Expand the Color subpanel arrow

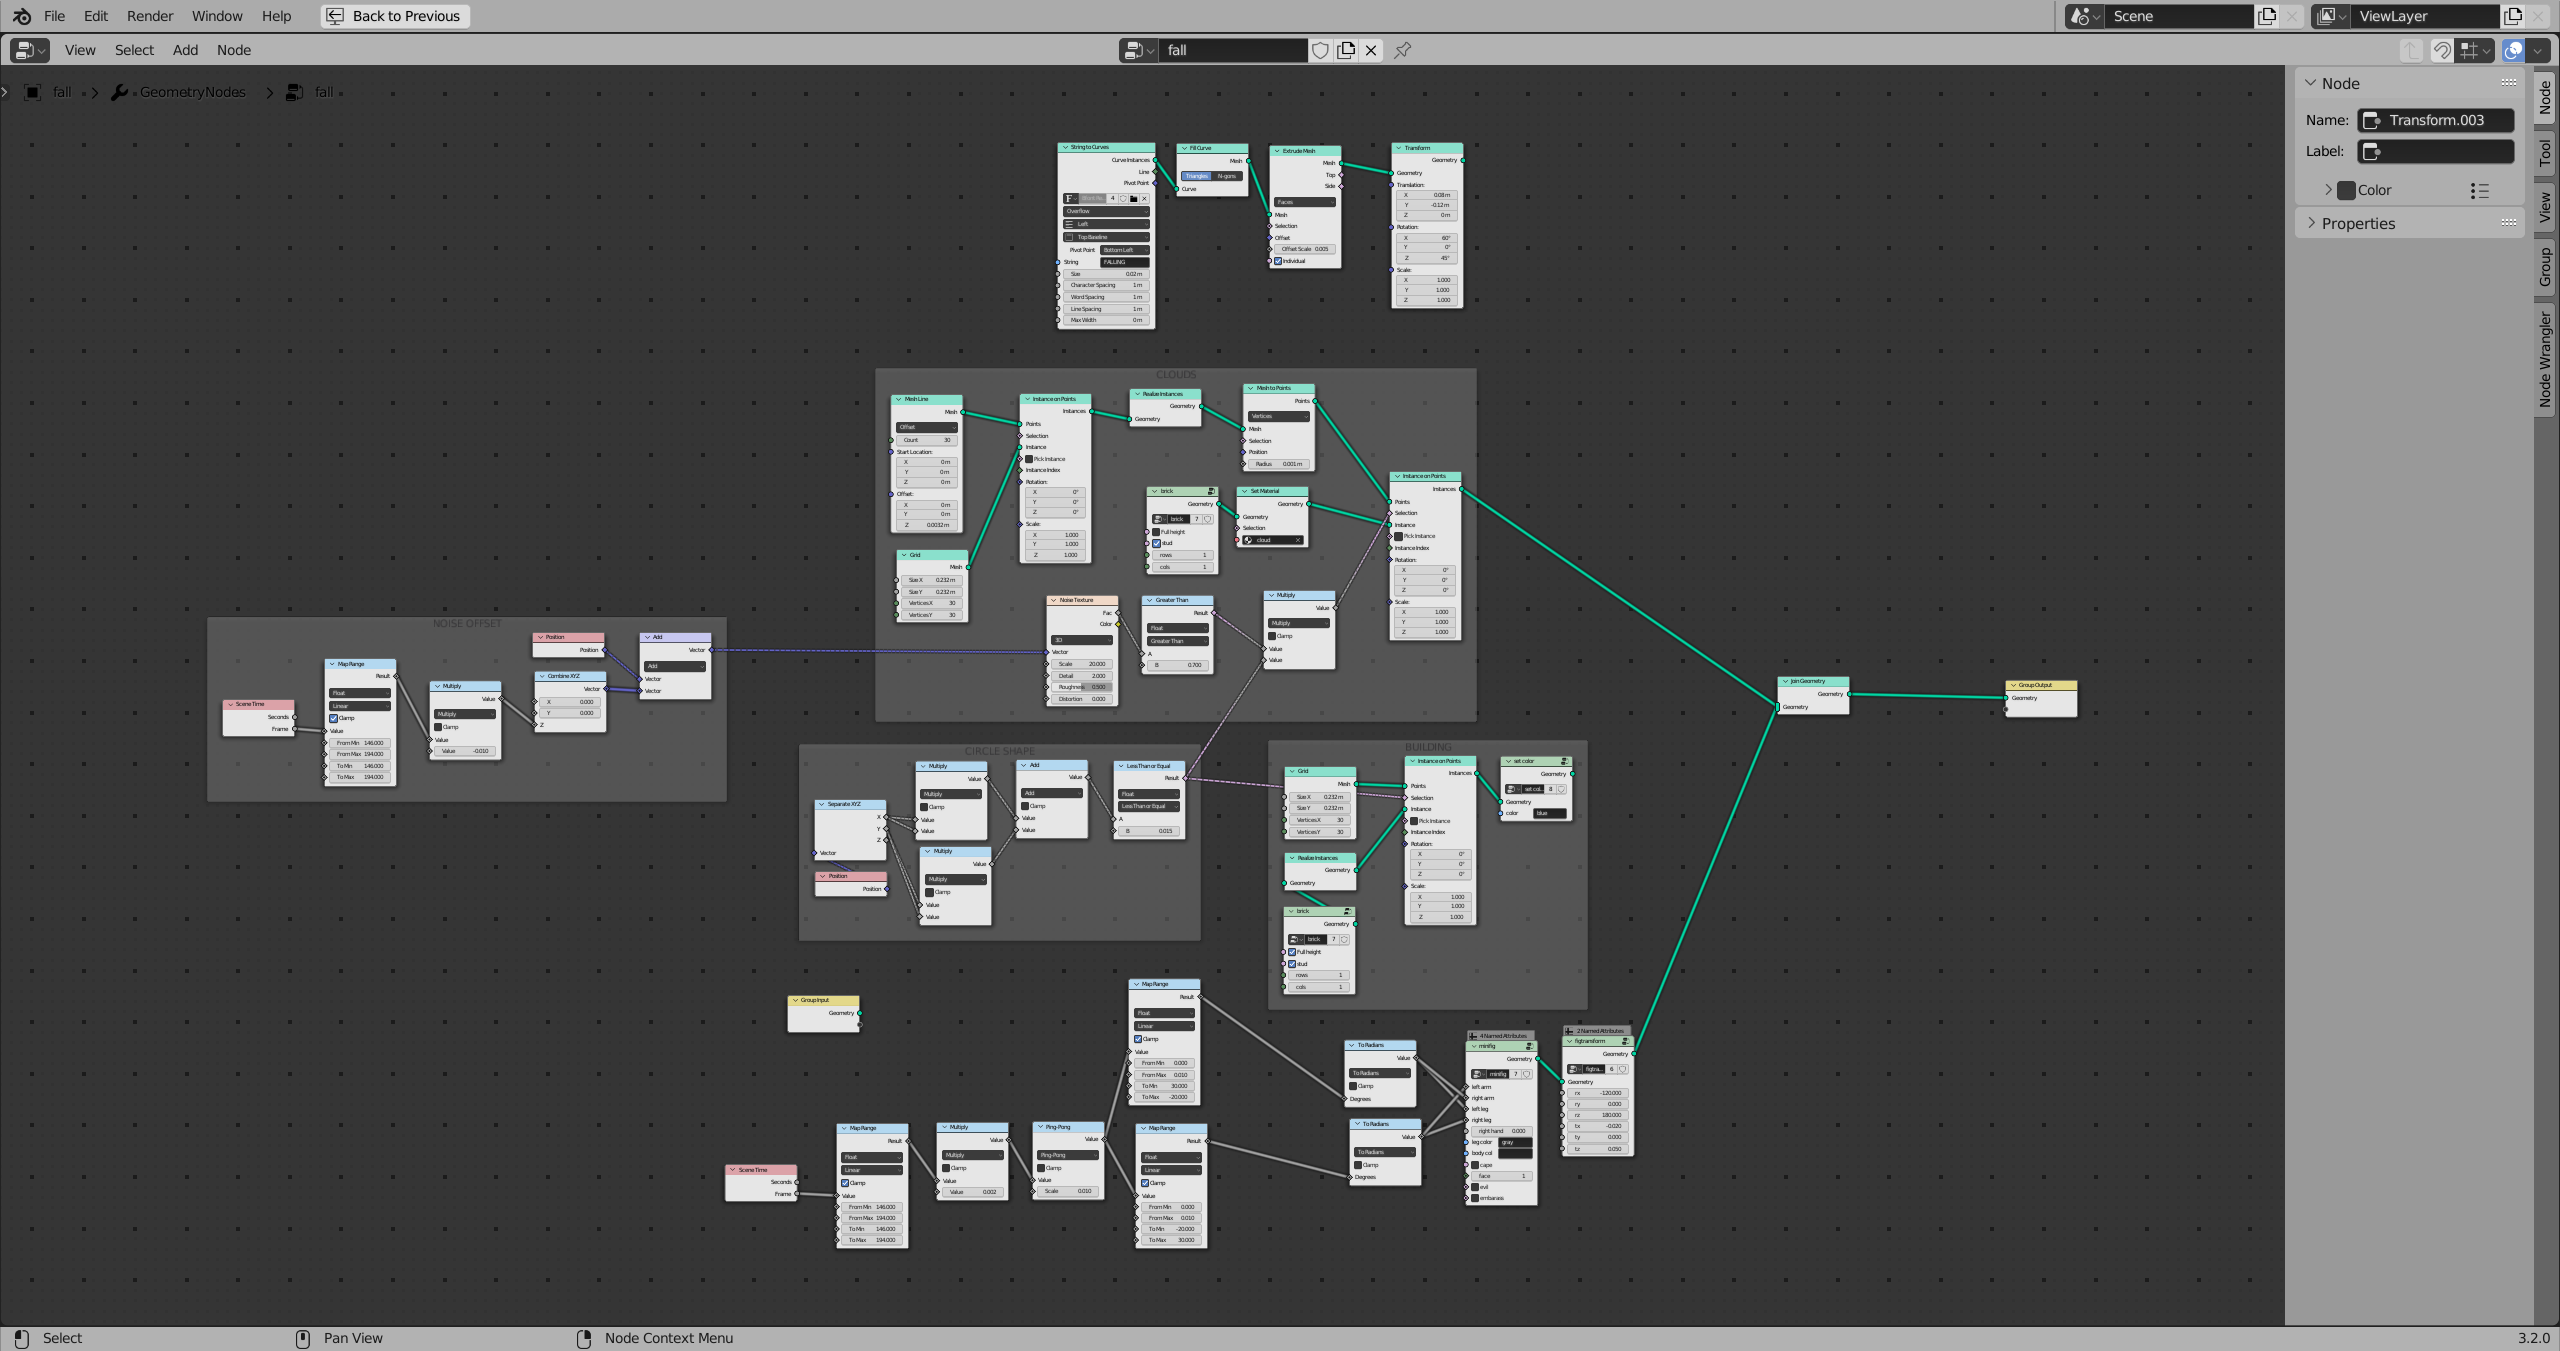2328,190
